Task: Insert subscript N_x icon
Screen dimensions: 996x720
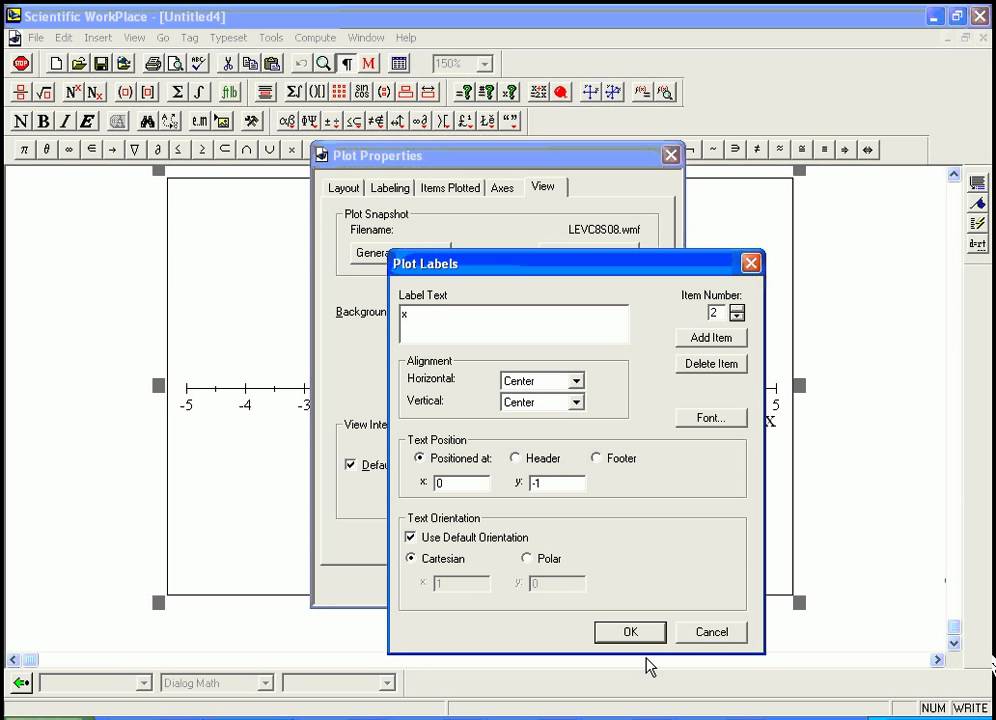Action: [x=95, y=92]
